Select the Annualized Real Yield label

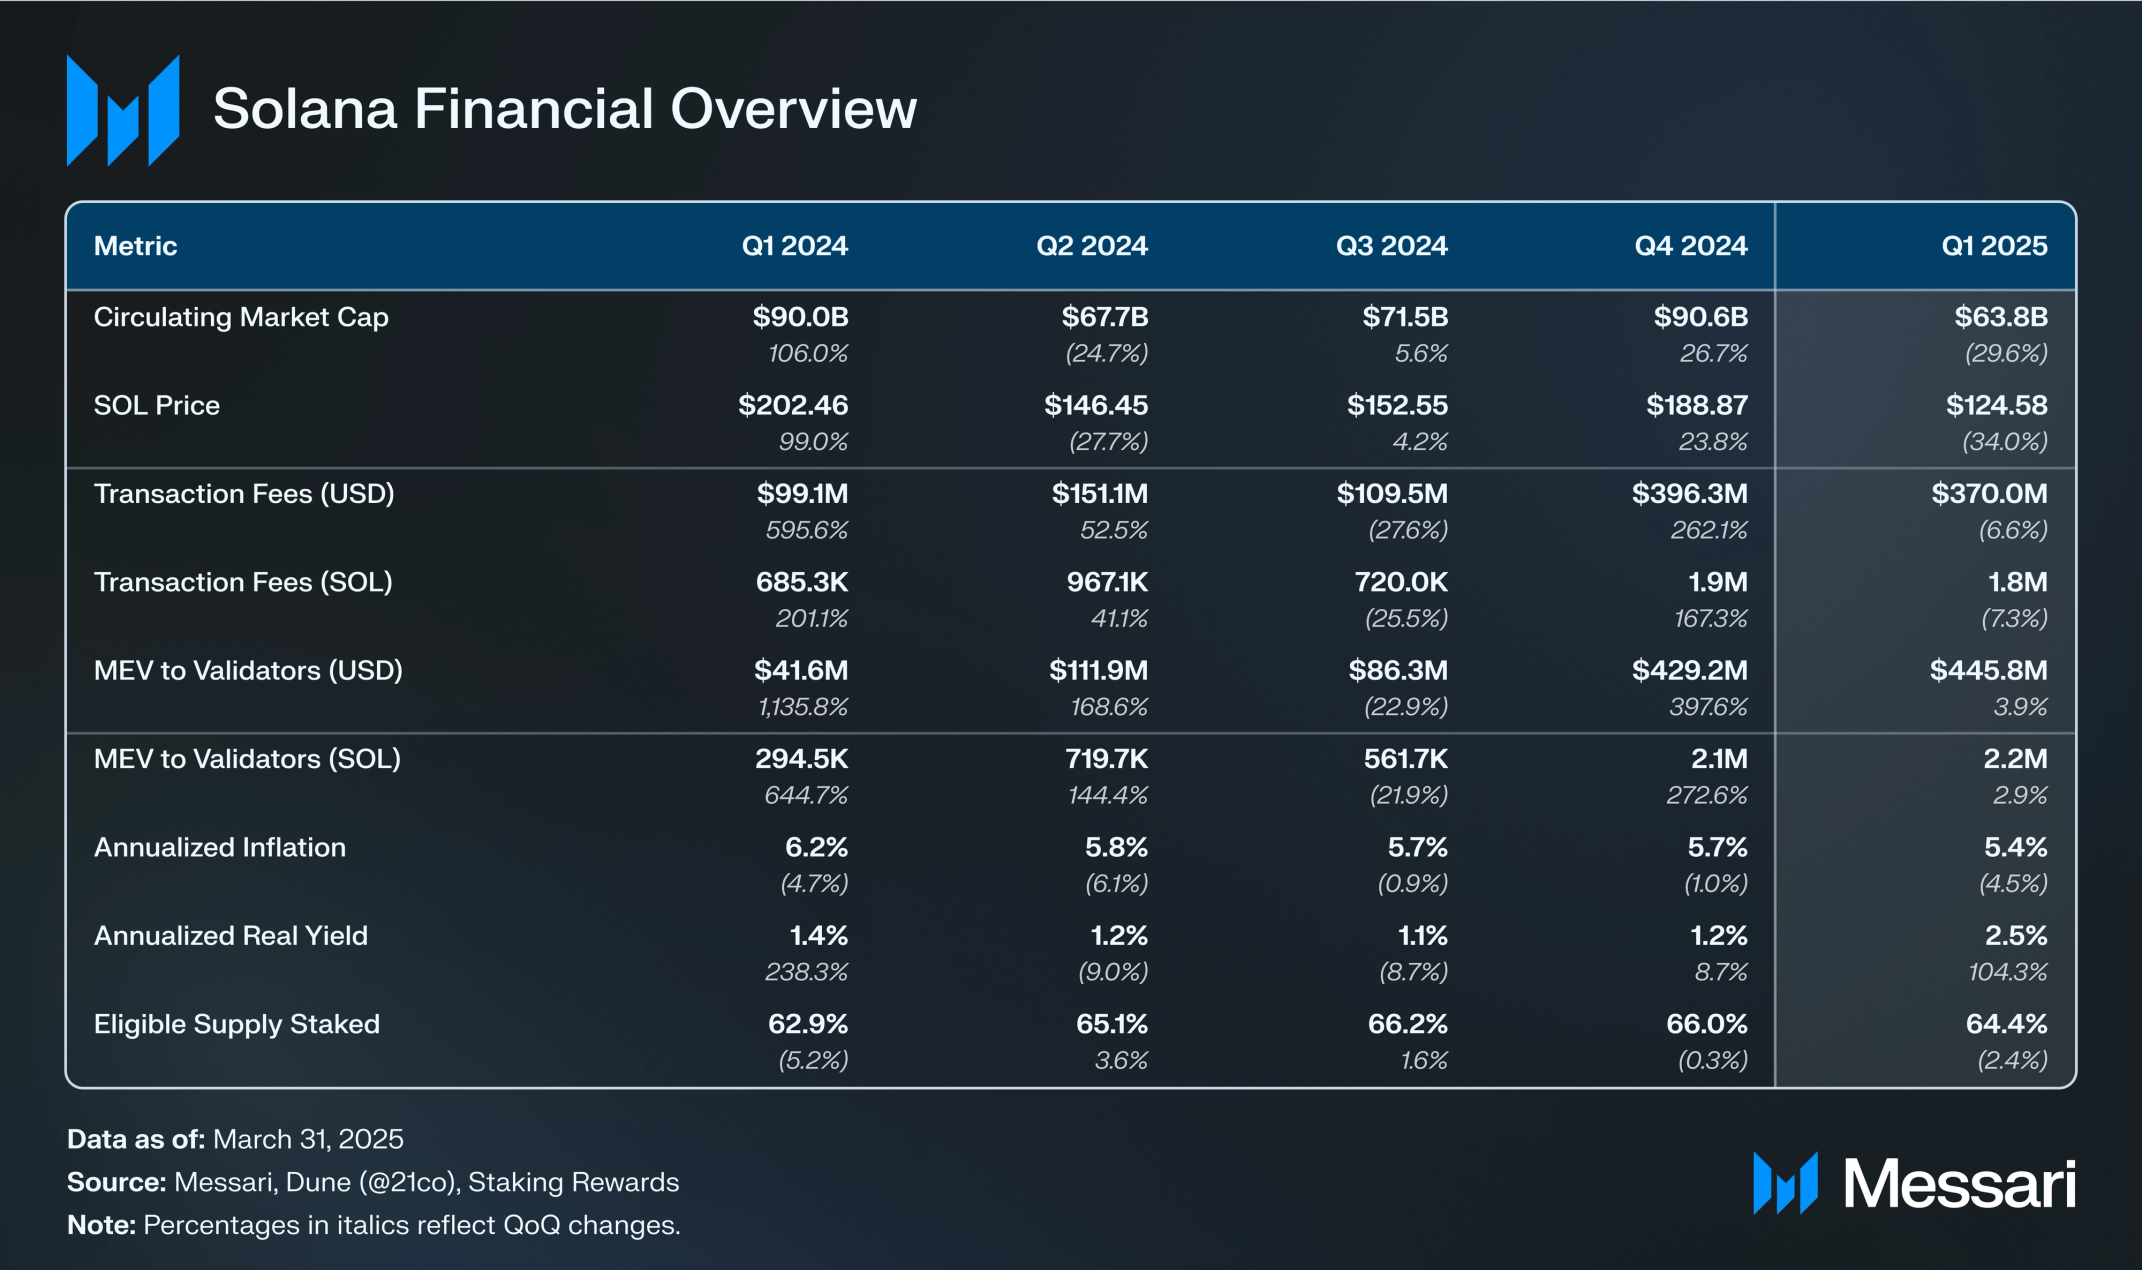pyautogui.click(x=231, y=936)
